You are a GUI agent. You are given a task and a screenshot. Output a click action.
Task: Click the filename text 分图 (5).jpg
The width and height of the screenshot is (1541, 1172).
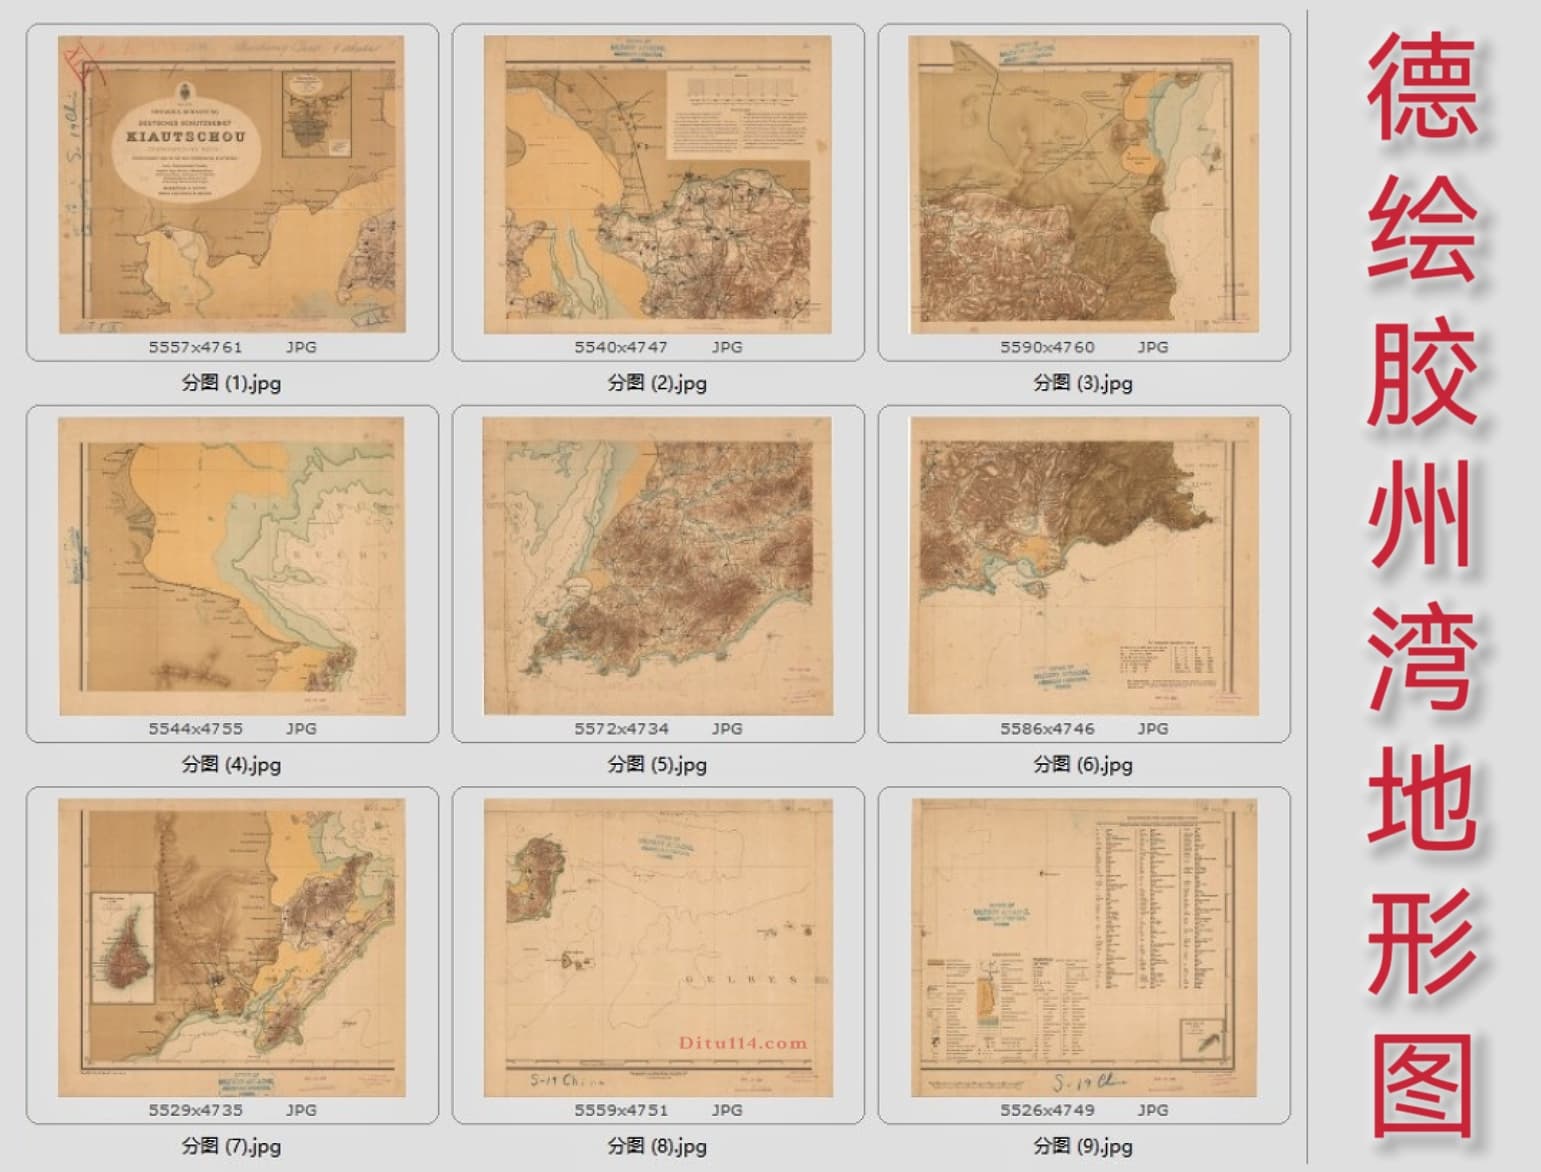[657, 765]
